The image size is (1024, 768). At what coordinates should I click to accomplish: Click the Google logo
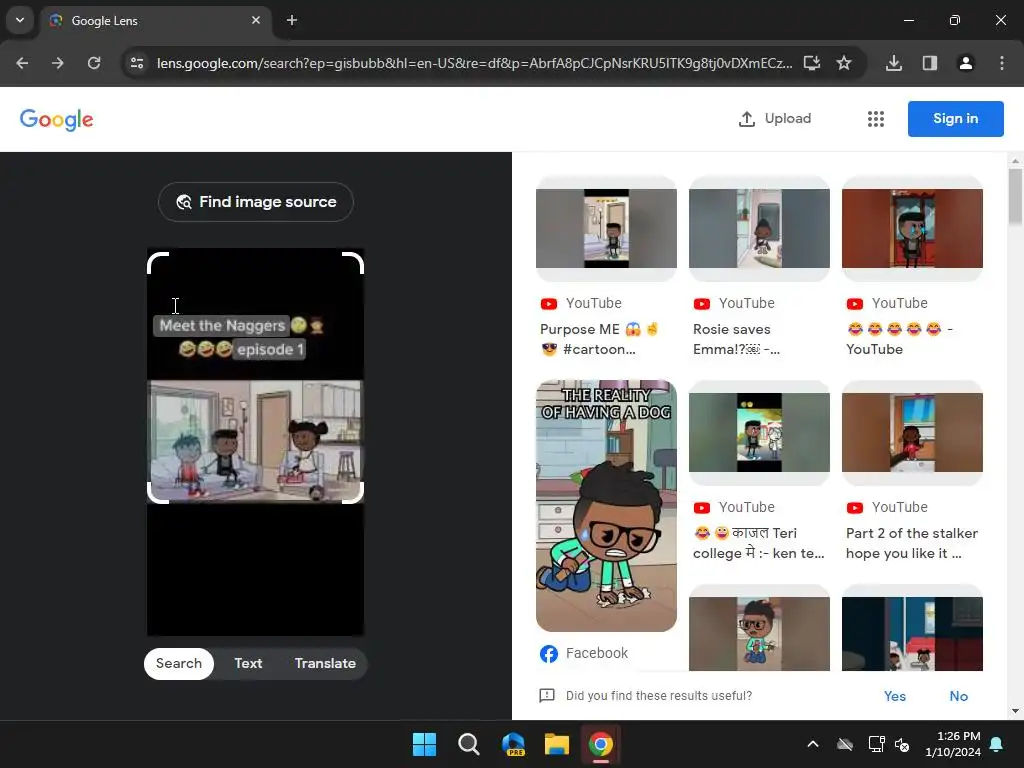[x=57, y=120]
